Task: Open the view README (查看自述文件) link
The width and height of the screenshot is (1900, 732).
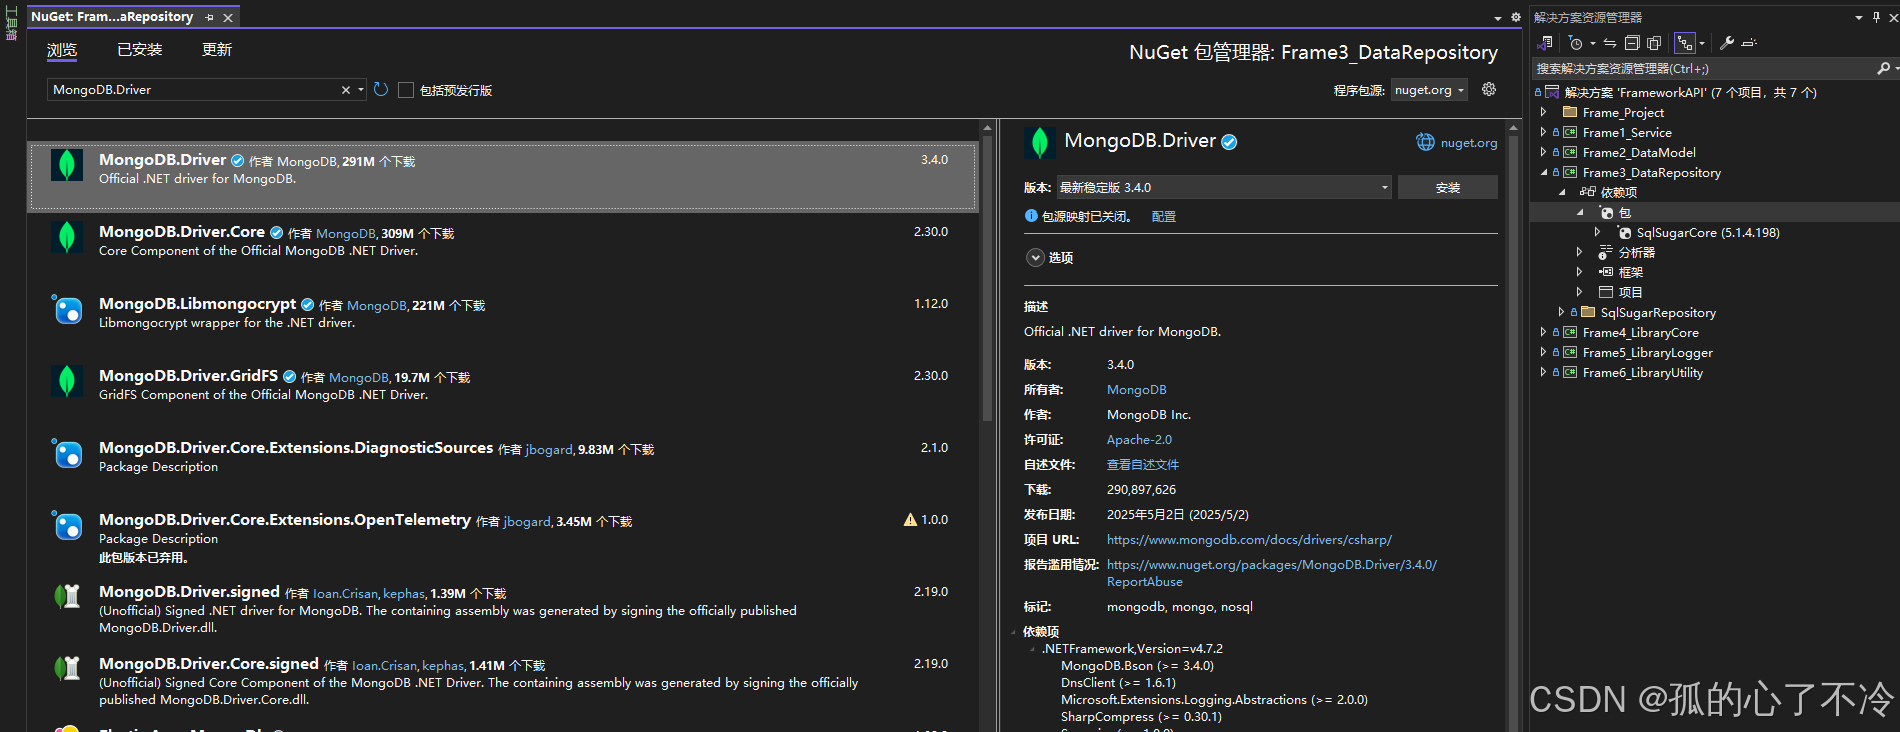Action: coord(1142,464)
